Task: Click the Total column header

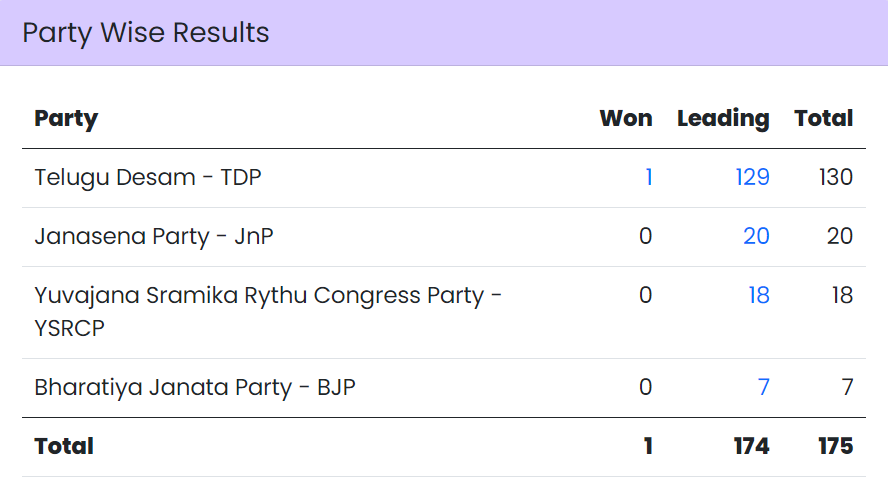Action: tap(823, 119)
